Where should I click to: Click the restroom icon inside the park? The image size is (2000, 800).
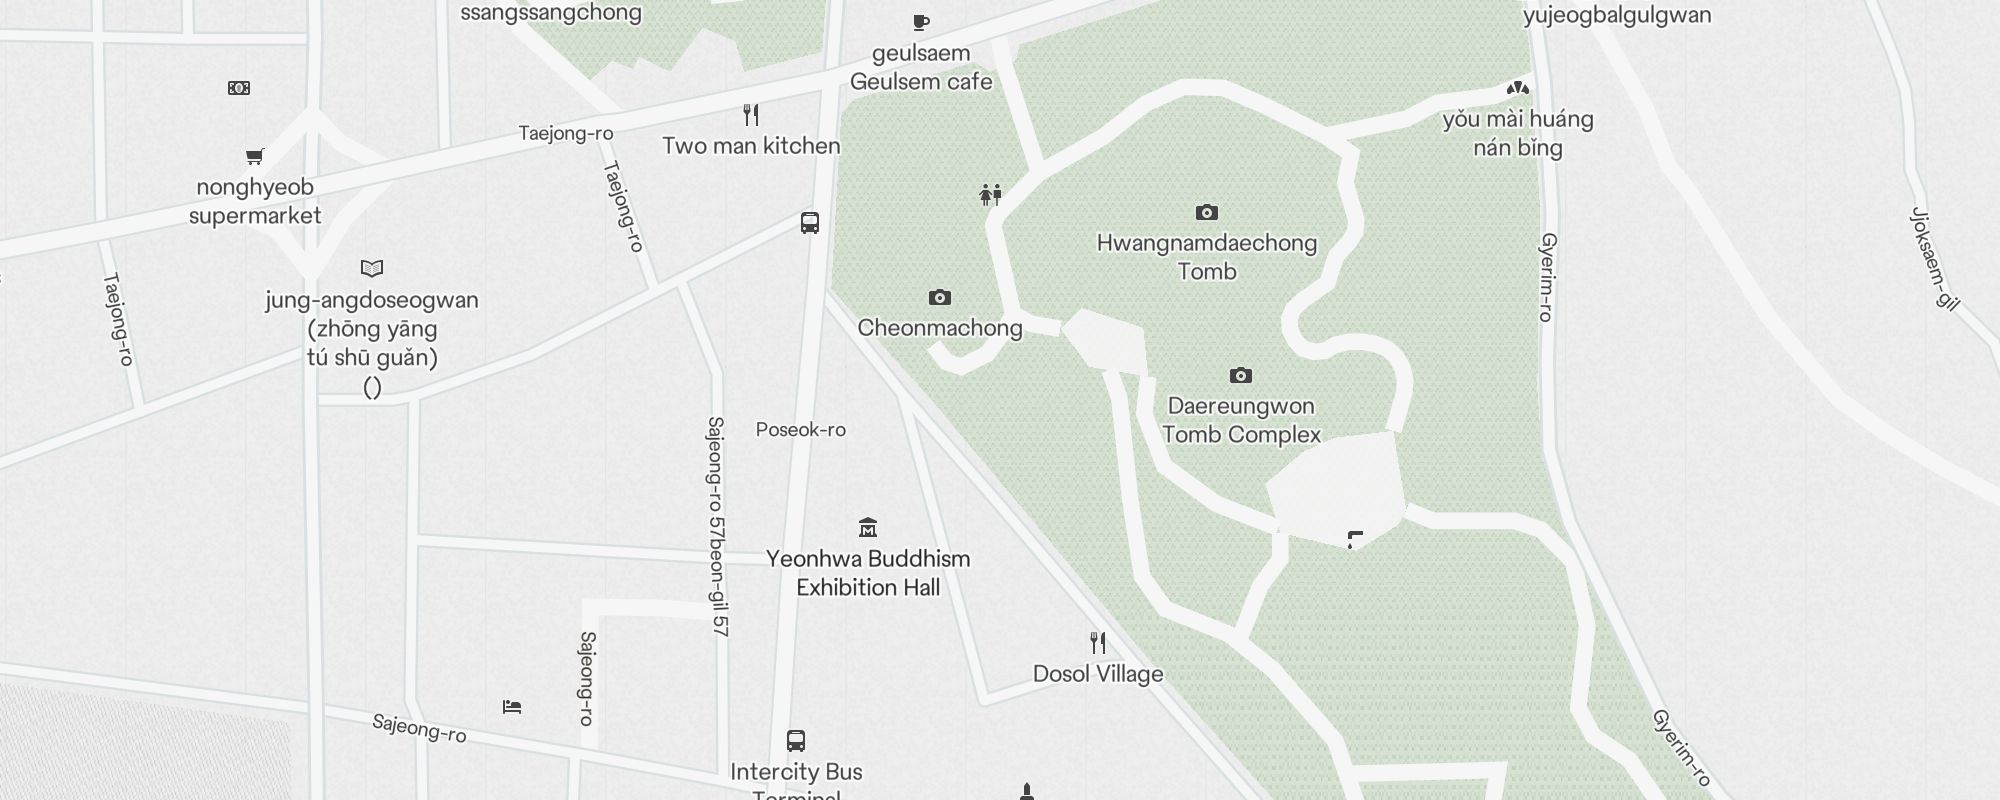pyautogui.click(x=991, y=194)
